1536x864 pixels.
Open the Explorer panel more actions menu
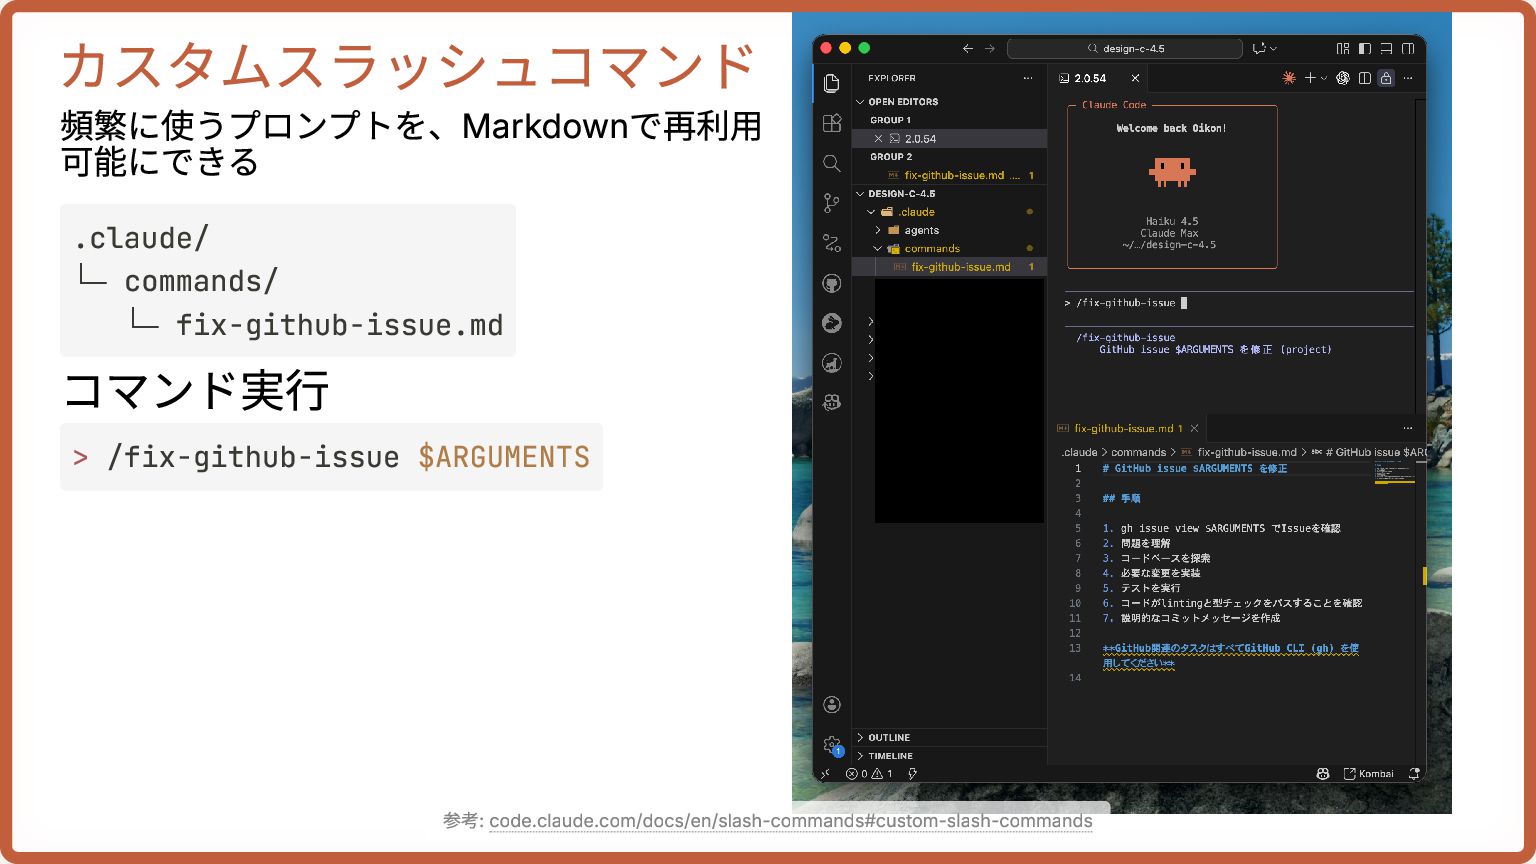pyautogui.click(x=1028, y=78)
